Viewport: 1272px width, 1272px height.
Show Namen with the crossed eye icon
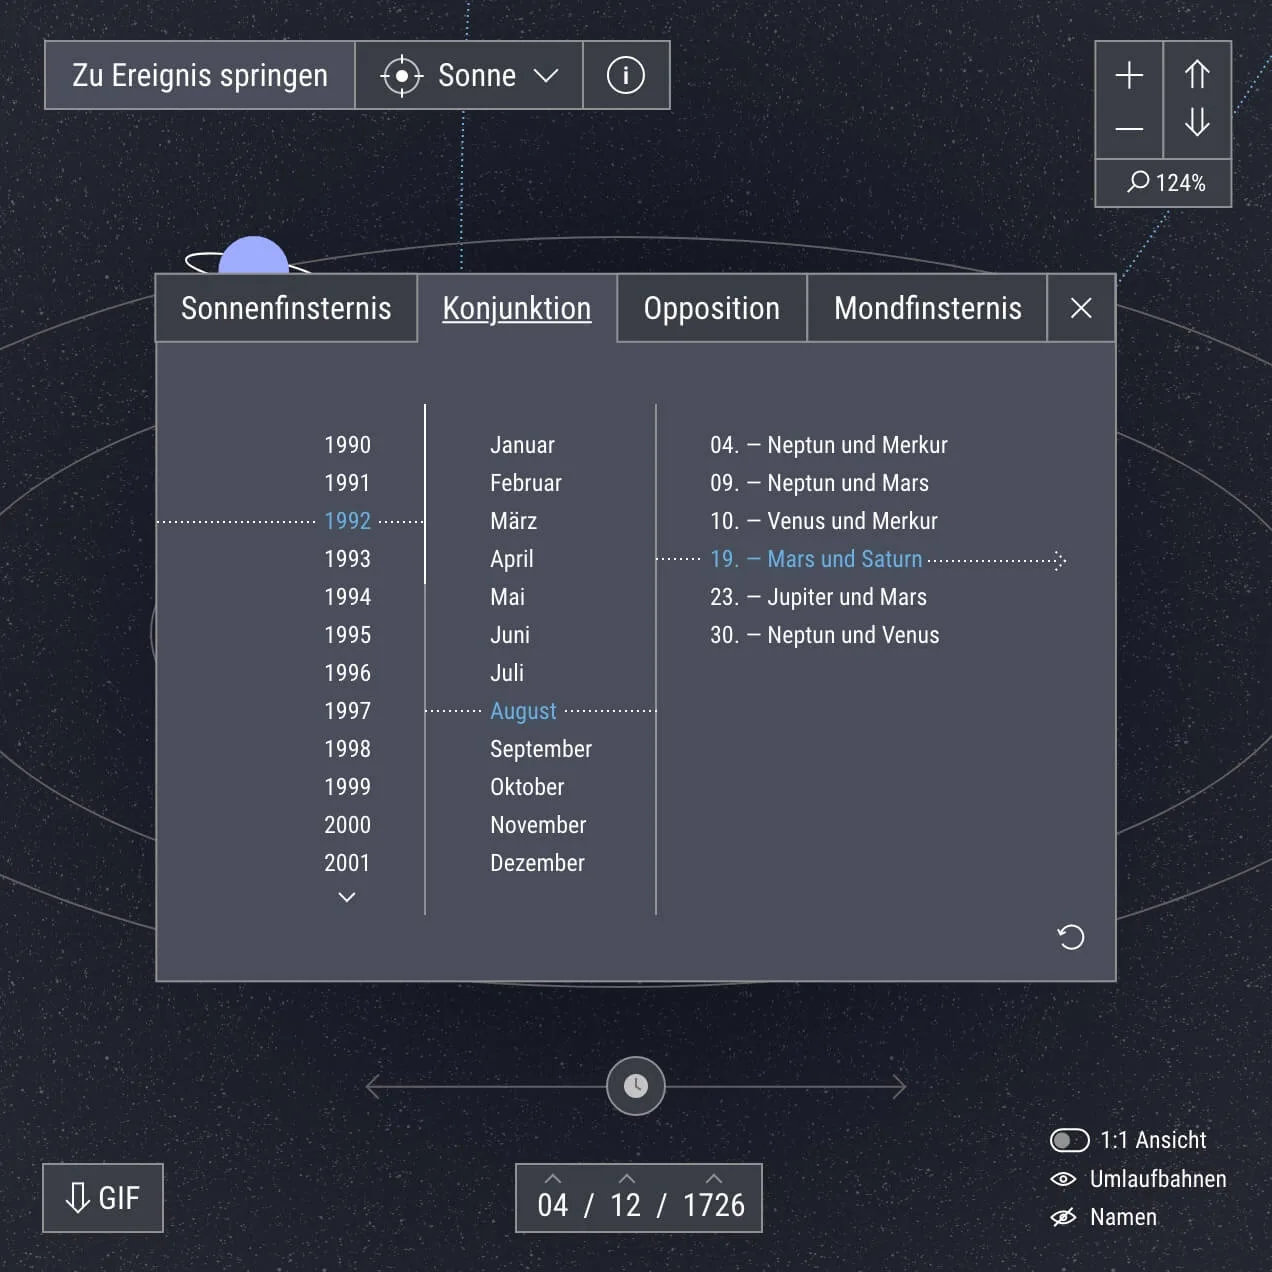pyautogui.click(x=1063, y=1217)
